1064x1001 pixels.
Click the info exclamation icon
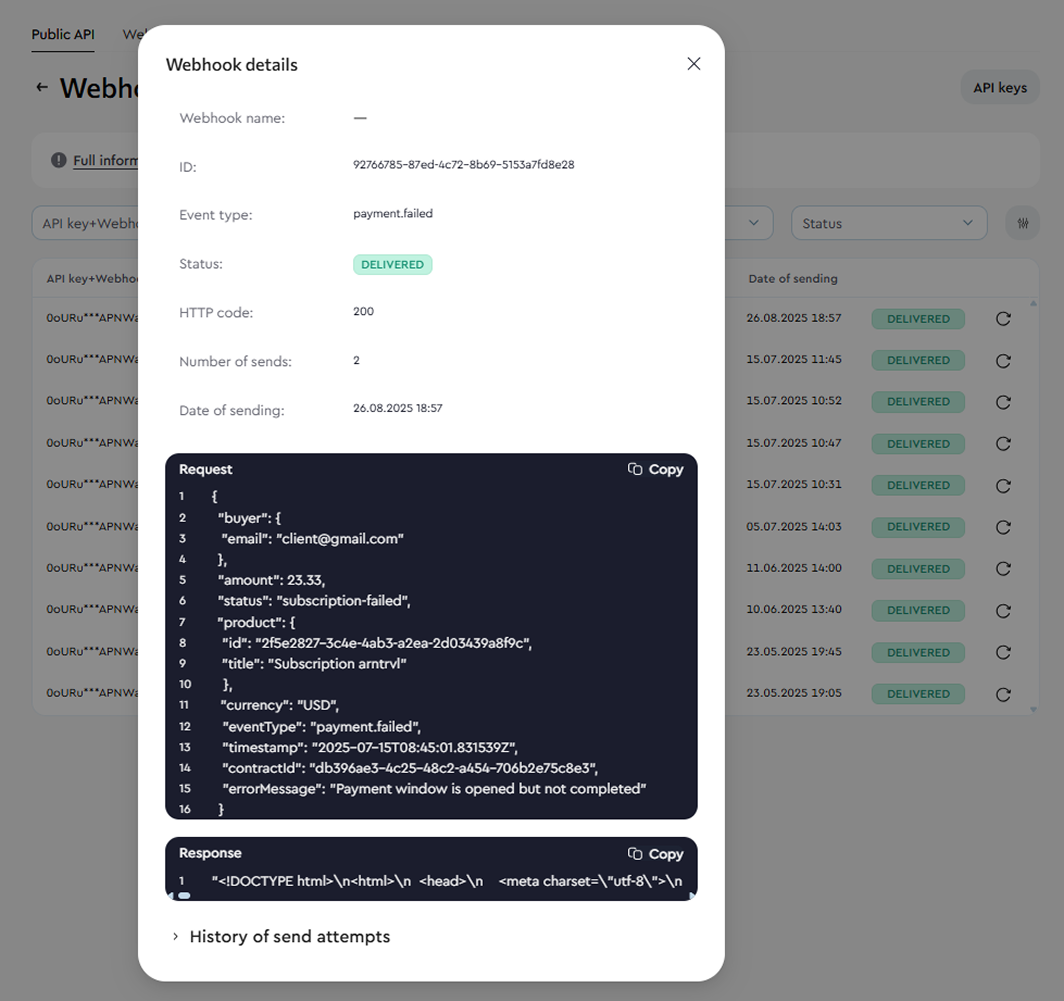tap(59, 160)
